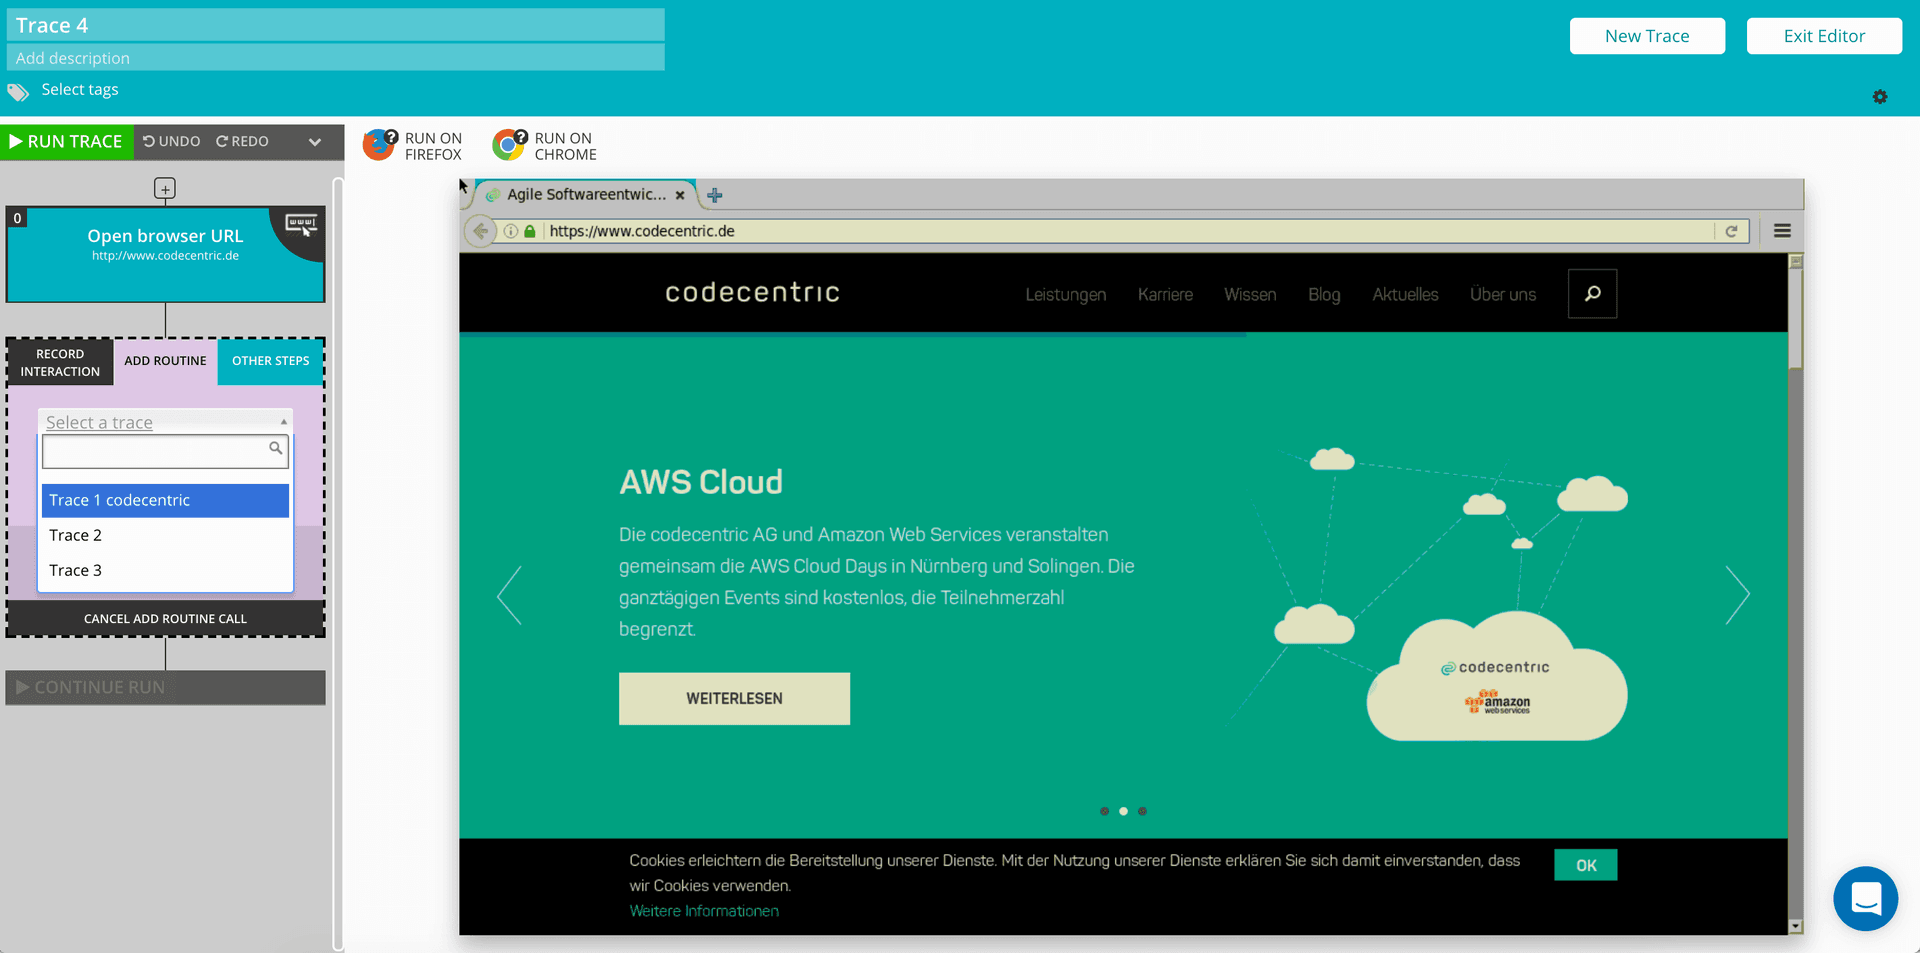
Task: Switch to Record Interaction tab
Action: pyautogui.click(x=60, y=362)
